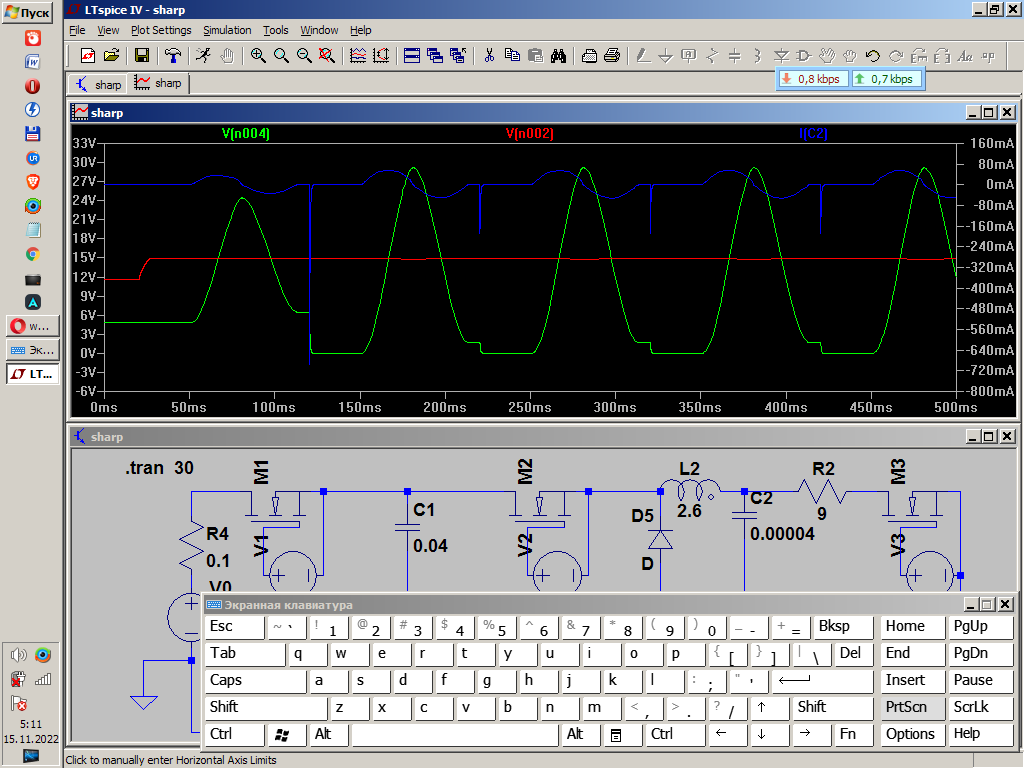Click the green V(n004) trace label

(x=246, y=133)
